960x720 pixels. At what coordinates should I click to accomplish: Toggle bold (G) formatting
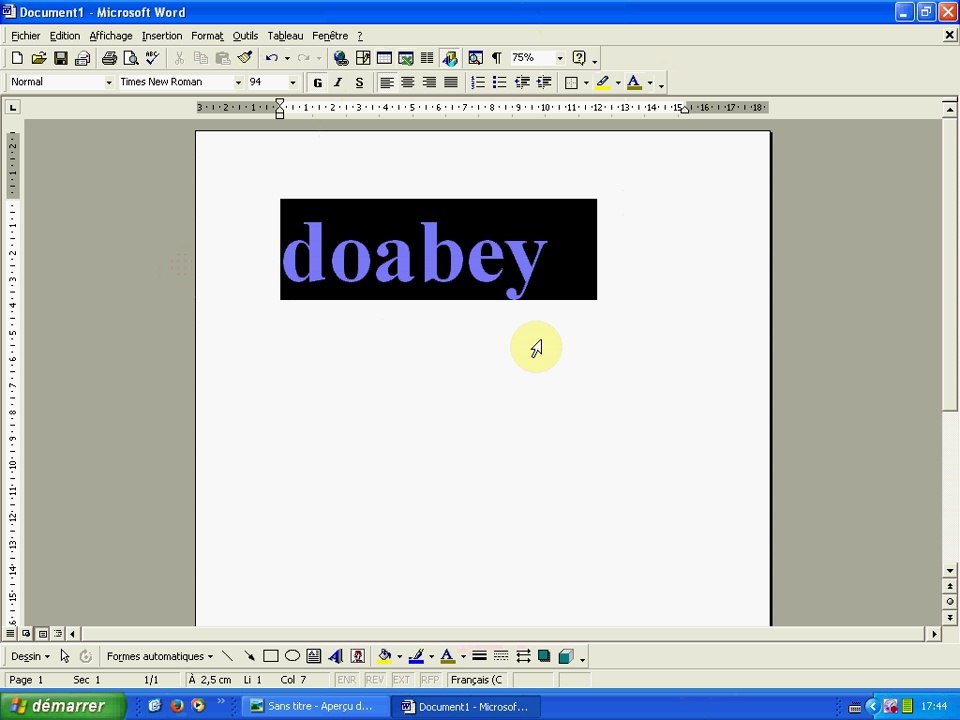pos(317,83)
